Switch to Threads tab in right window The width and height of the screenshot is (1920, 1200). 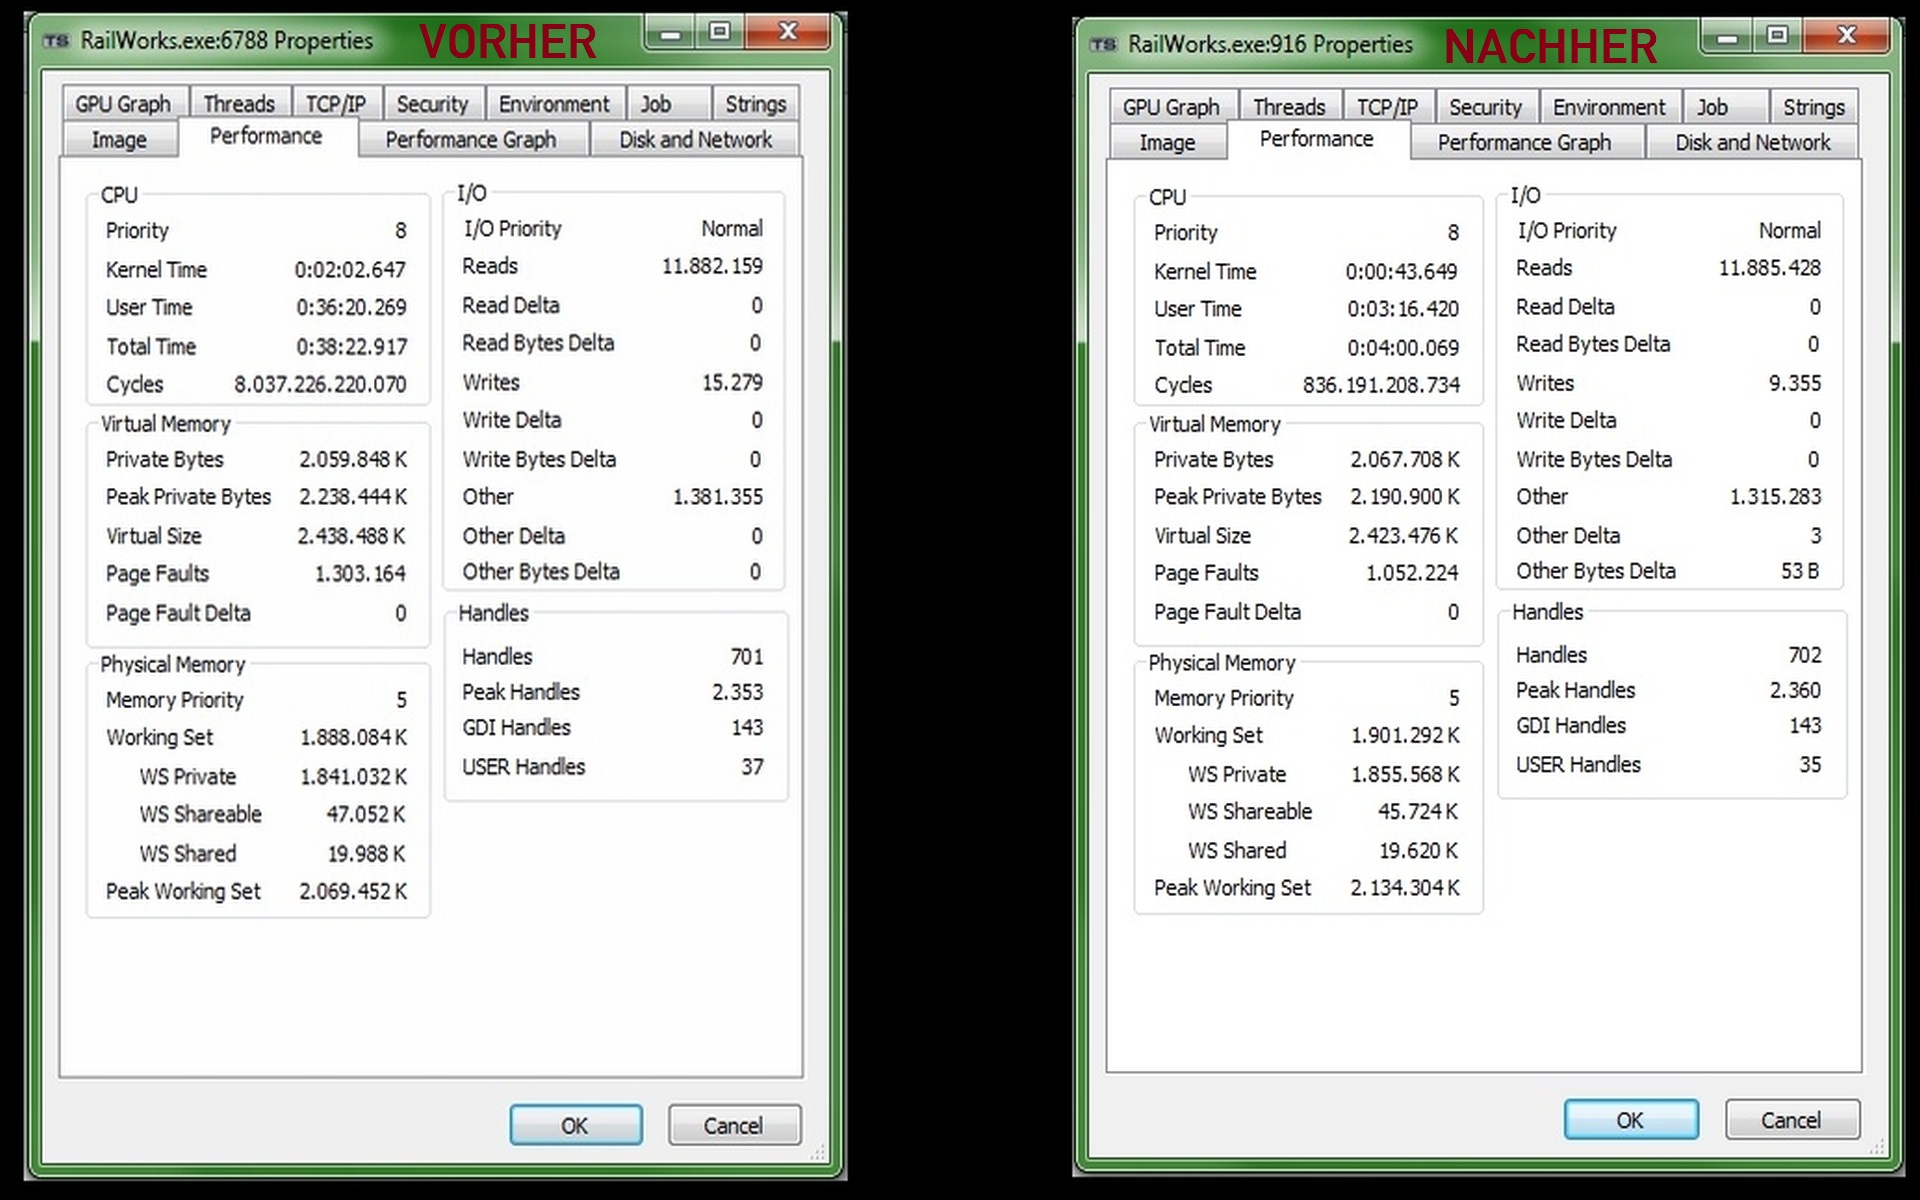(1288, 107)
